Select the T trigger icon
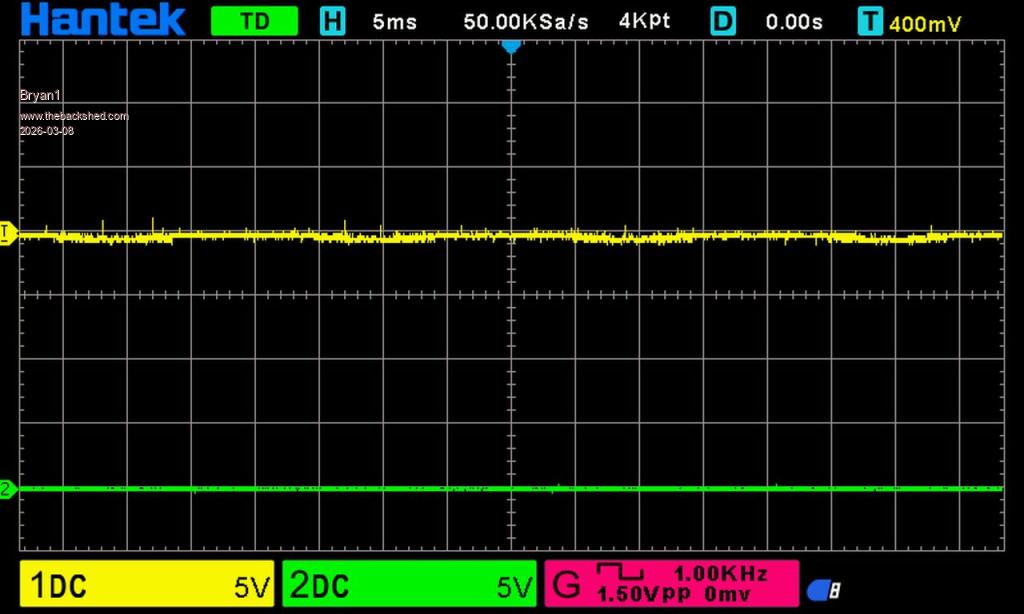The image size is (1024, 614). tap(871, 21)
